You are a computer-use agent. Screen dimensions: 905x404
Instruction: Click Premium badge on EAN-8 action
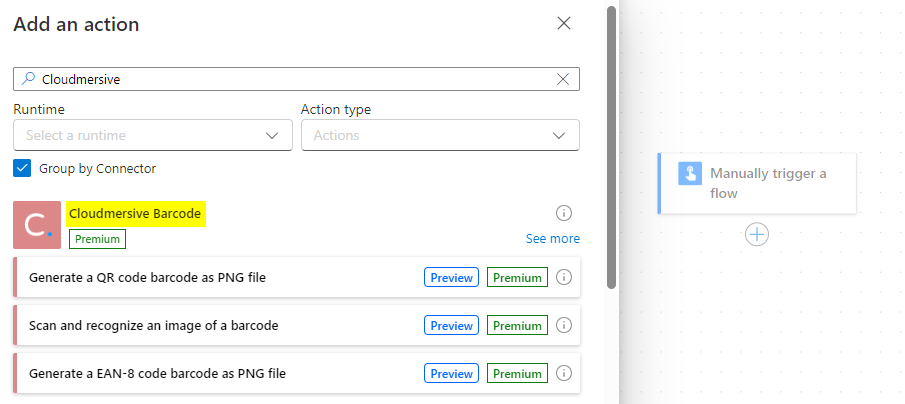coord(517,373)
